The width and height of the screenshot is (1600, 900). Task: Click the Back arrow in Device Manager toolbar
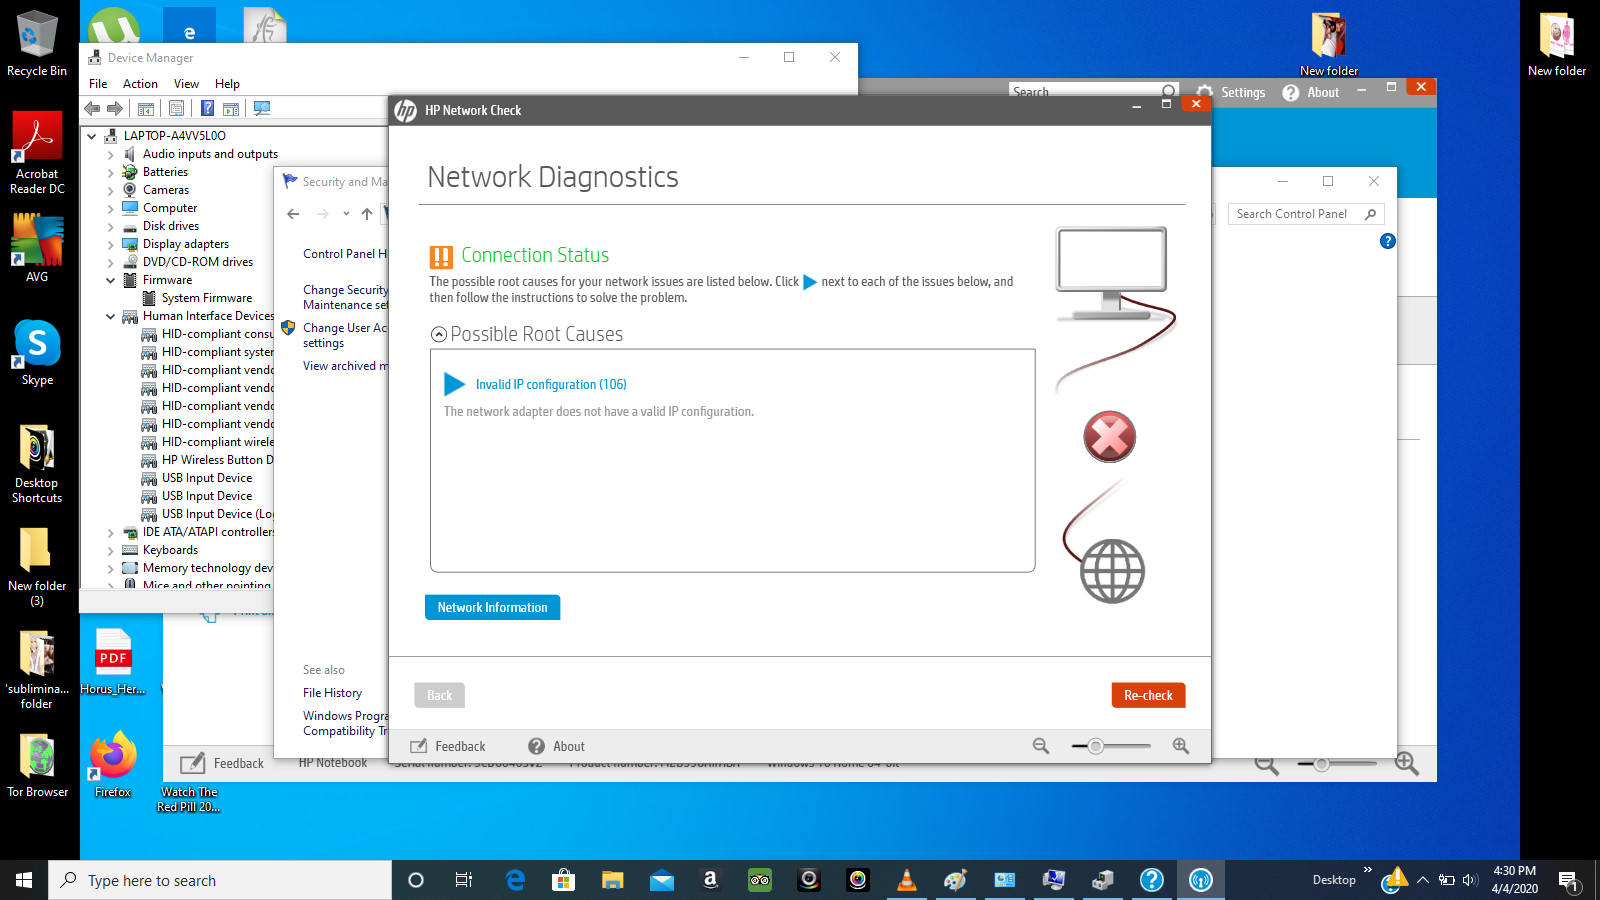93,108
